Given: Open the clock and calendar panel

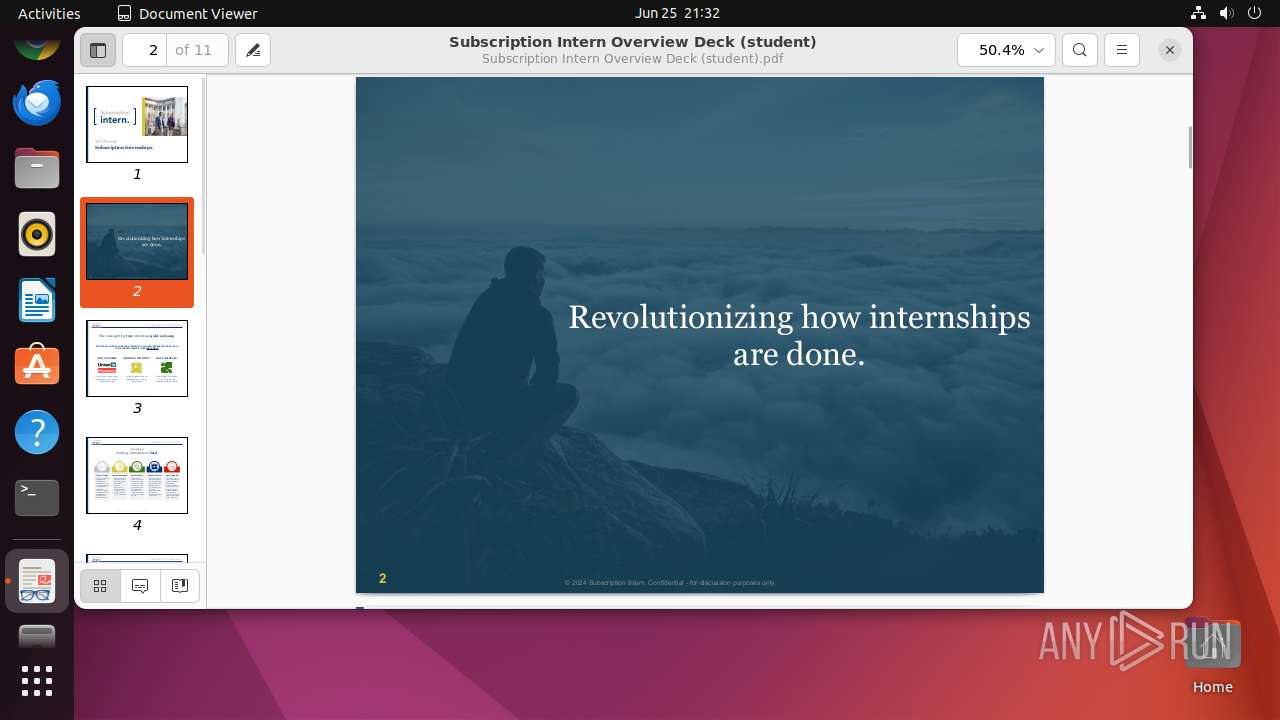Looking at the screenshot, I should pyautogui.click(x=677, y=13).
